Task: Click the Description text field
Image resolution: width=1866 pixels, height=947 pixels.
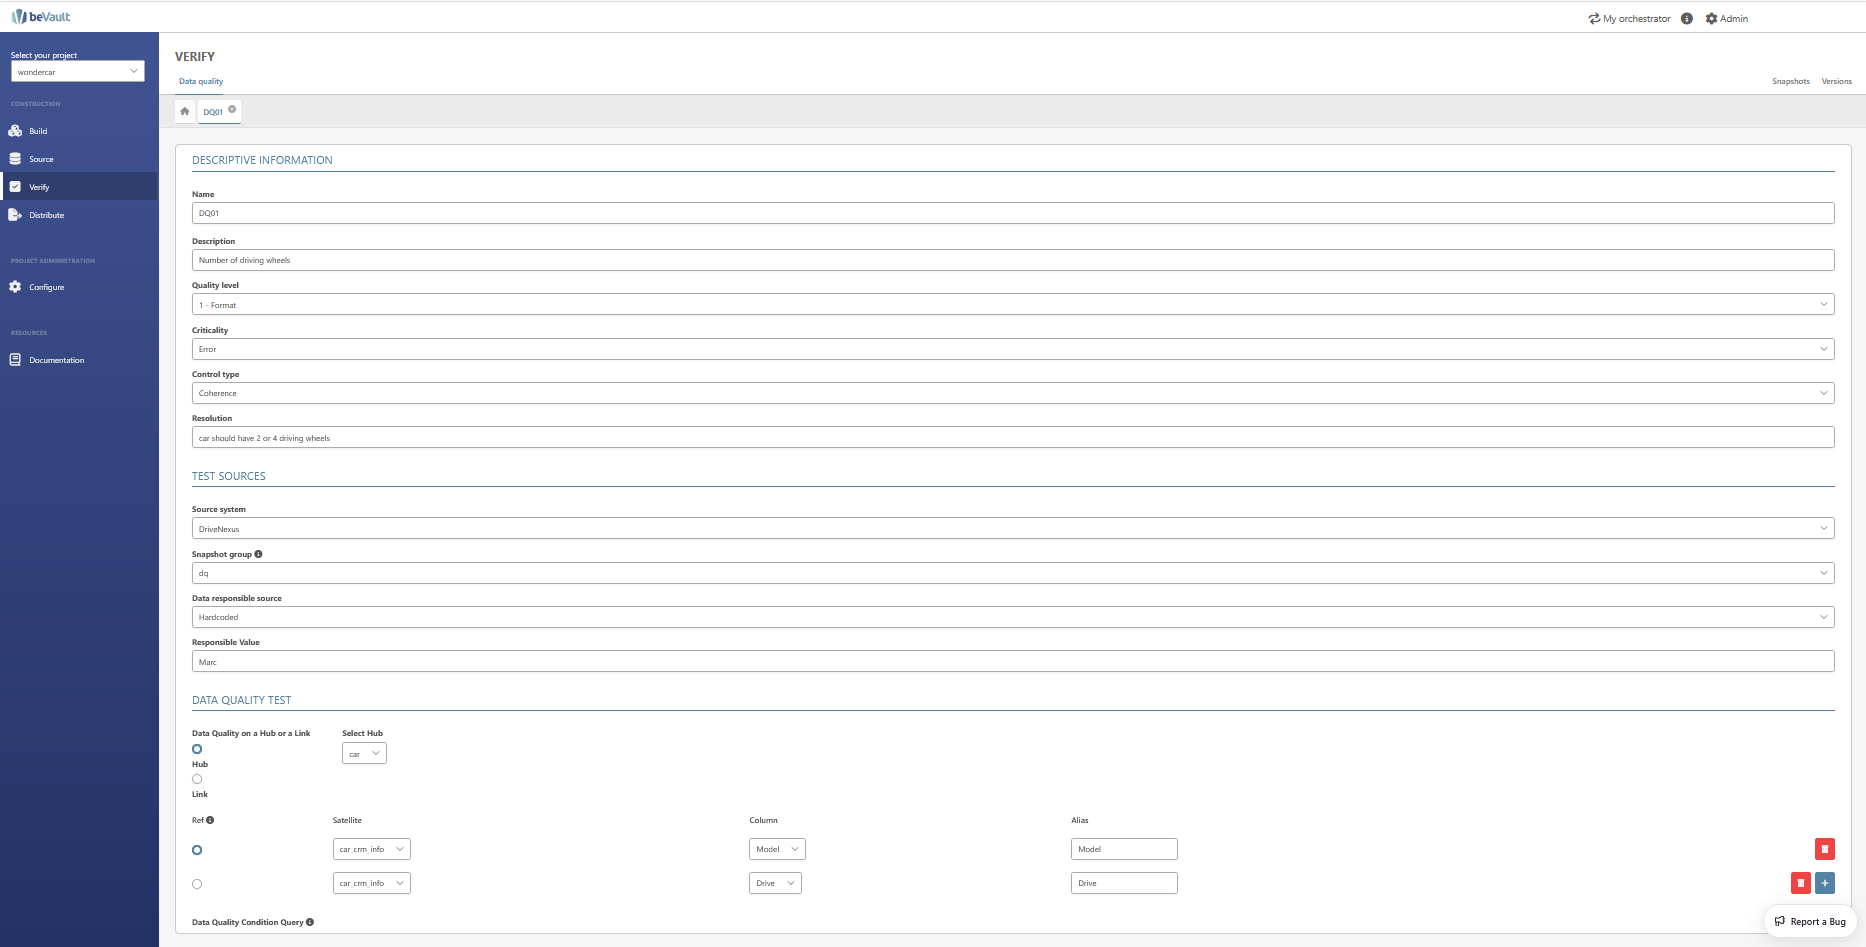Action: click(x=1012, y=260)
